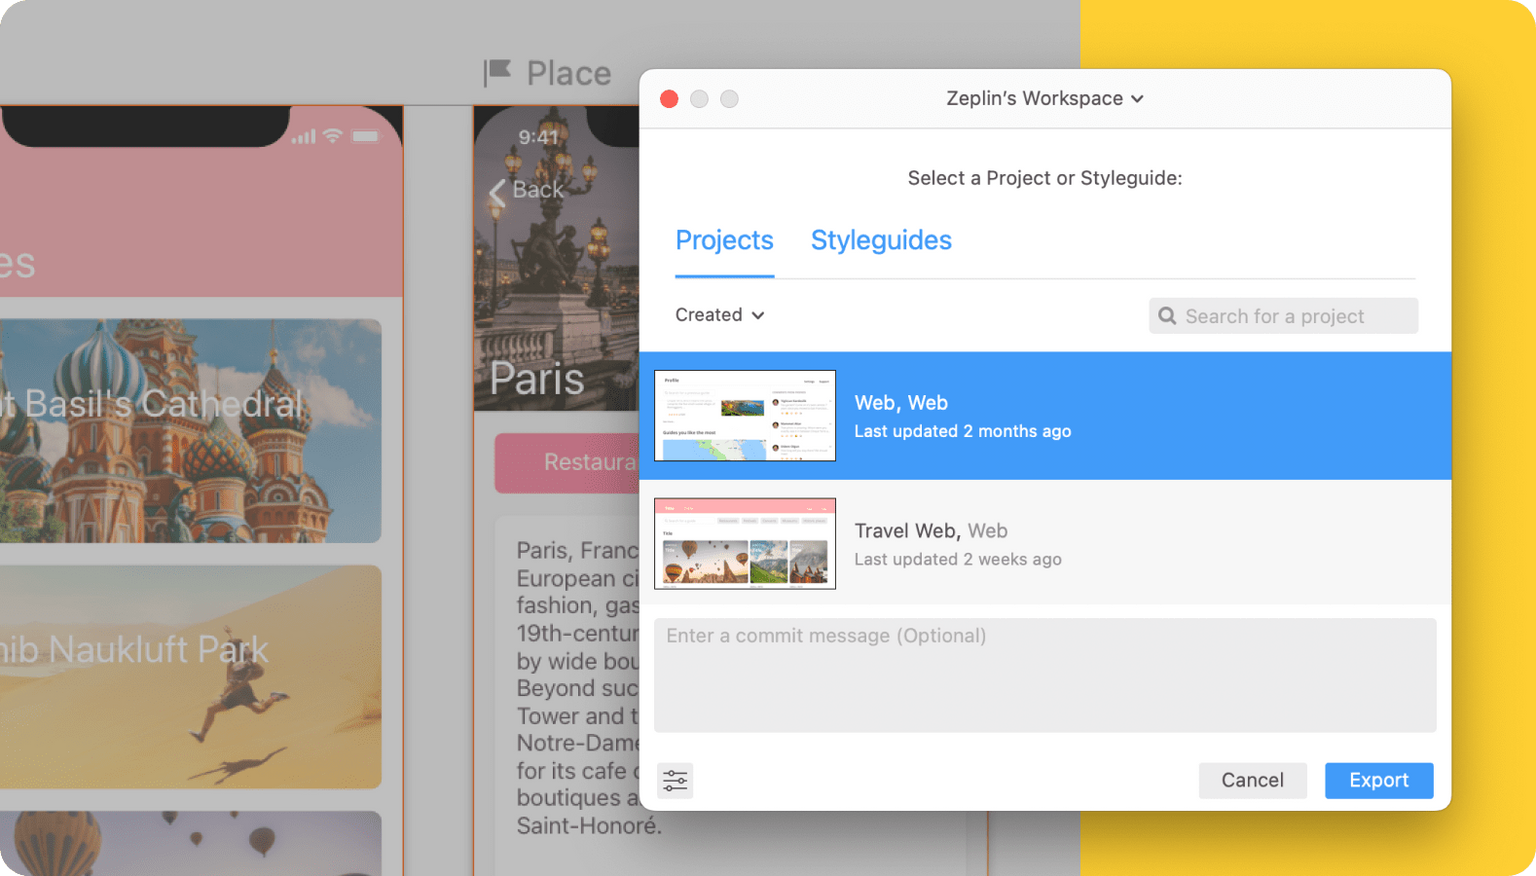The image size is (1536, 876).
Task: Select the Projects tab
Action: pos(724,240)
